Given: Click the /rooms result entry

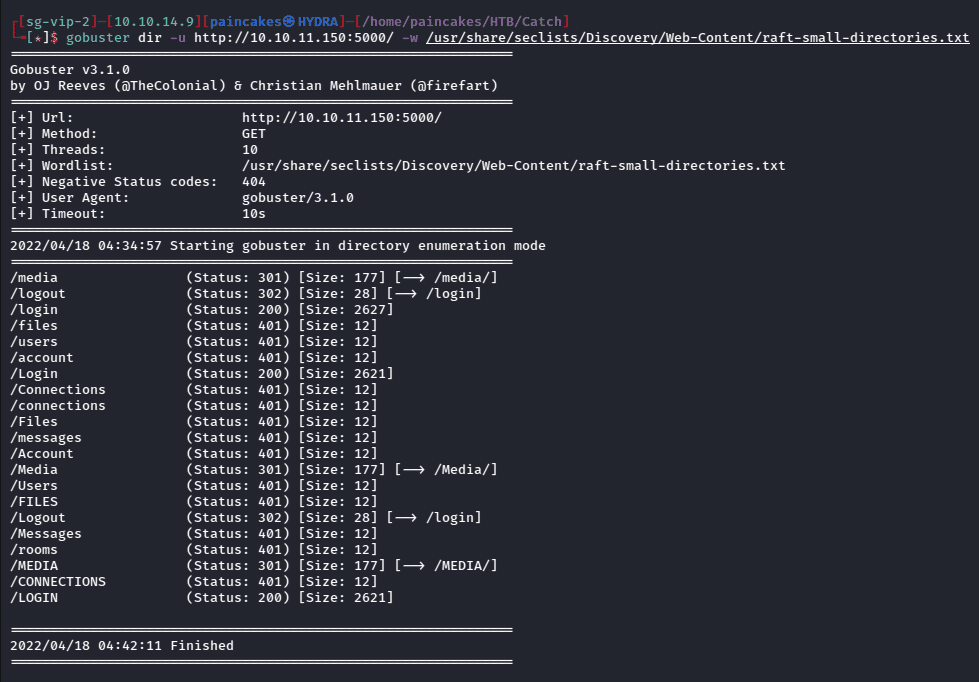Looking at the screenshot, I should (194, 550).
